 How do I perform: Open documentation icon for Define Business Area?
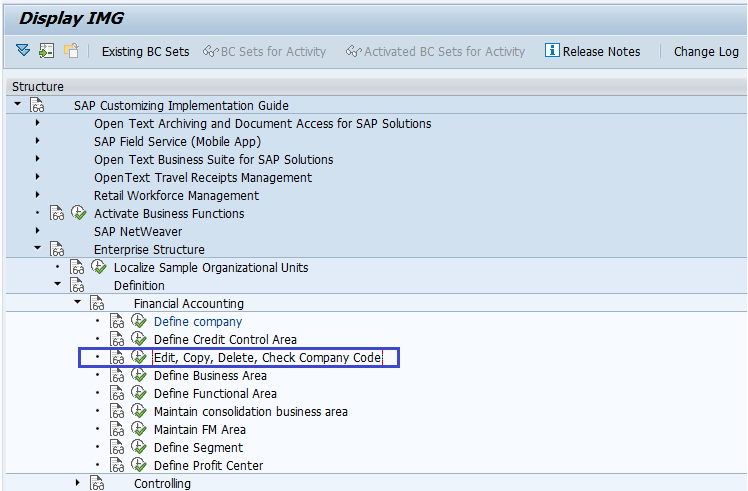click(x=118, y=376)
